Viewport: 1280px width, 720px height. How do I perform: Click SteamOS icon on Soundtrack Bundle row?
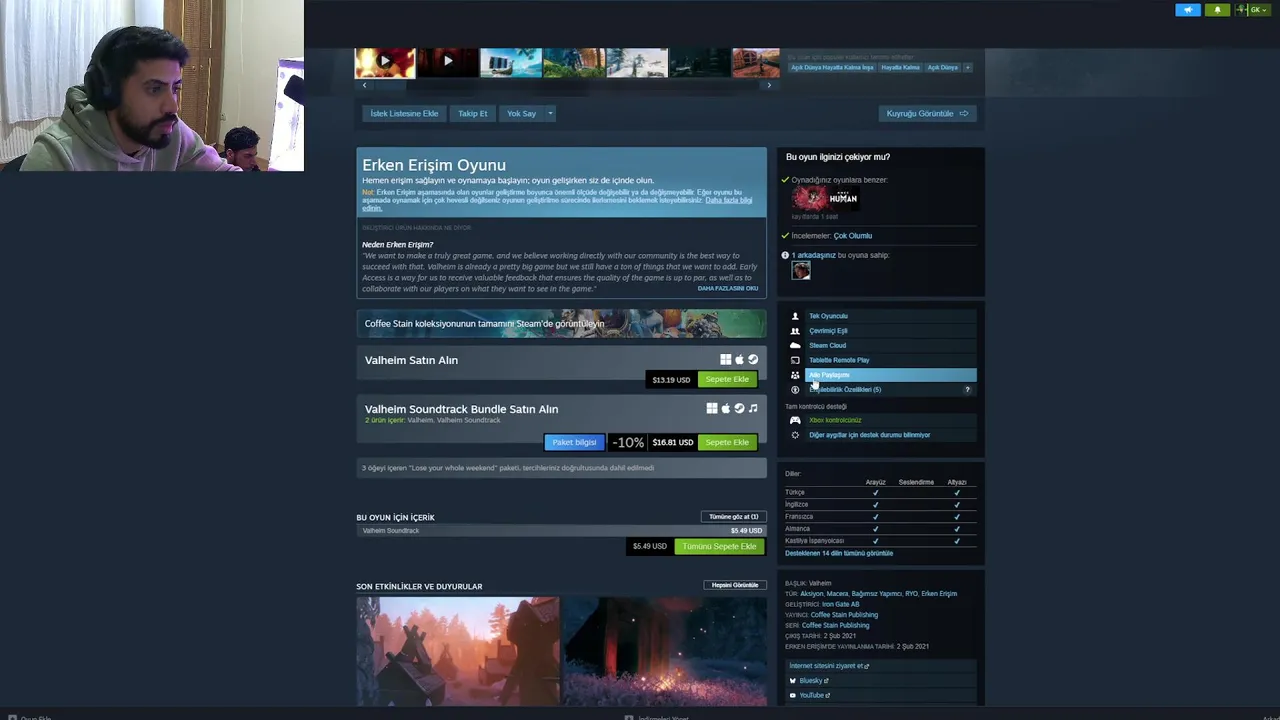tap(739, 408)
